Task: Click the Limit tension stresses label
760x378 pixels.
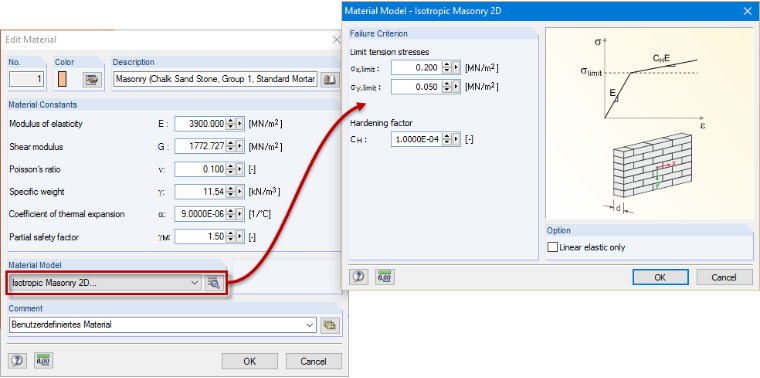Action: click(x=390, y=52)
